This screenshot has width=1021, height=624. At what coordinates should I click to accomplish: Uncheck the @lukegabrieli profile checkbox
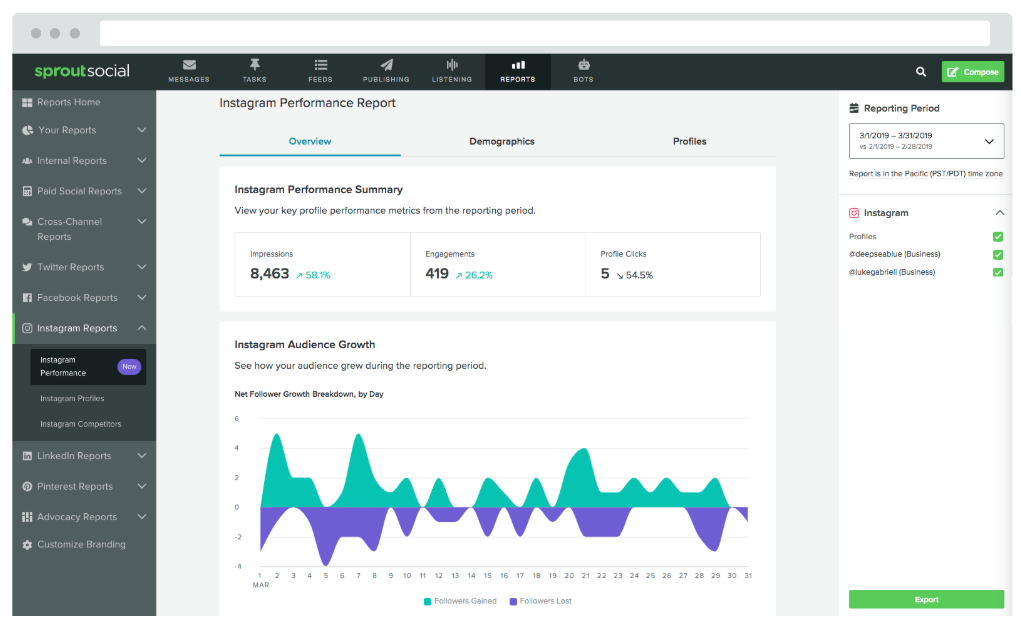(998, 272)
